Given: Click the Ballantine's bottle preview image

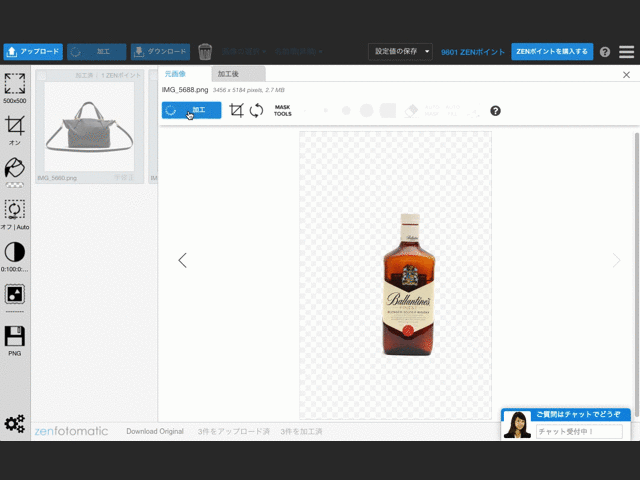Looking at the screenshot, I should [x=408, y=284].
